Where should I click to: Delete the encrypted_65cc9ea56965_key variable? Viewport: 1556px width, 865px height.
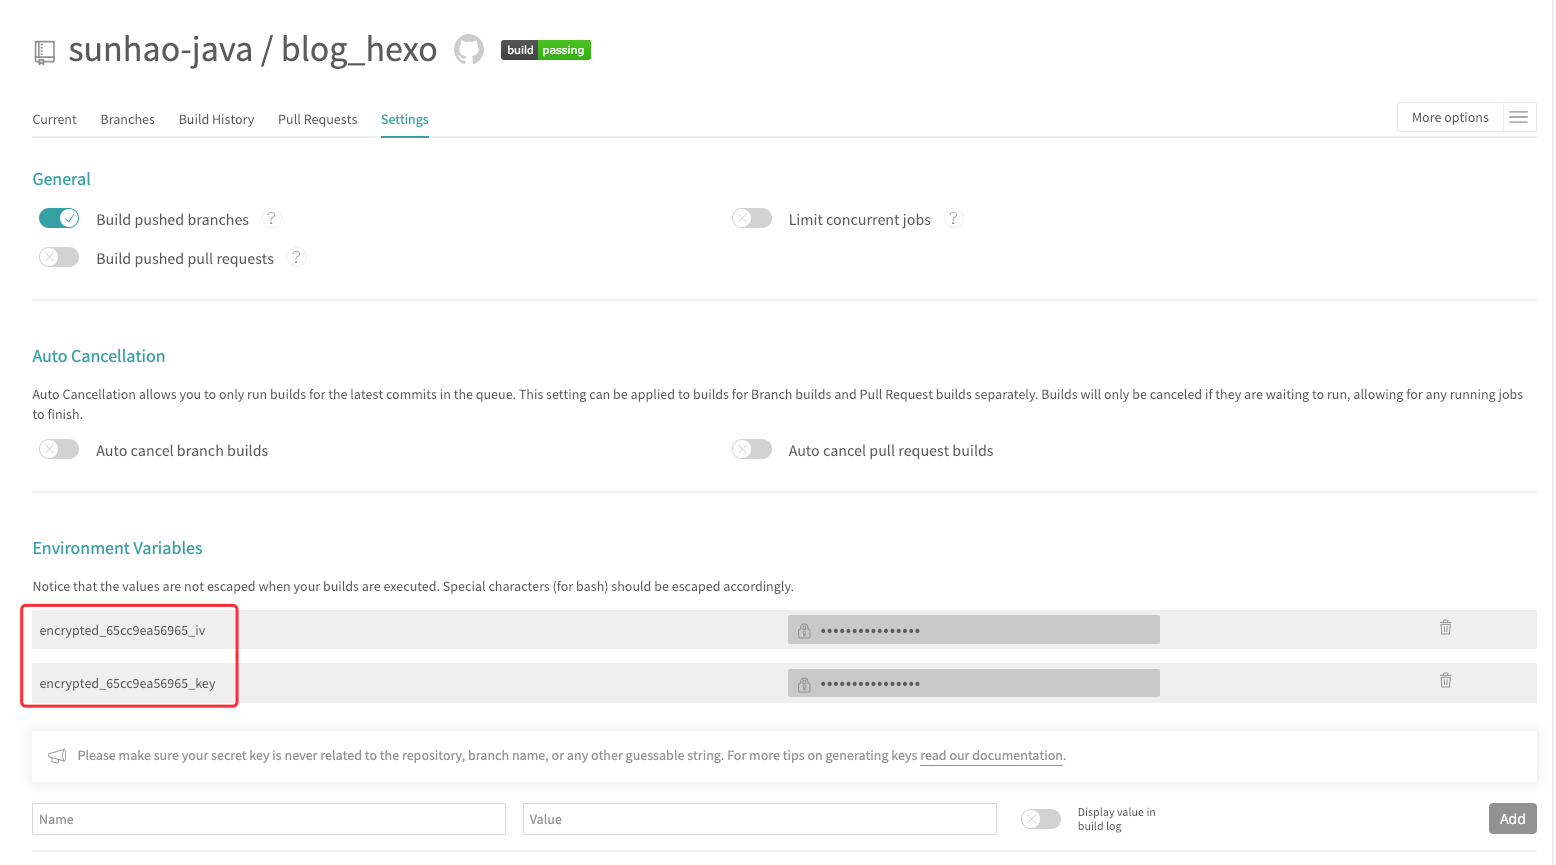click(x=1445, y=681)
